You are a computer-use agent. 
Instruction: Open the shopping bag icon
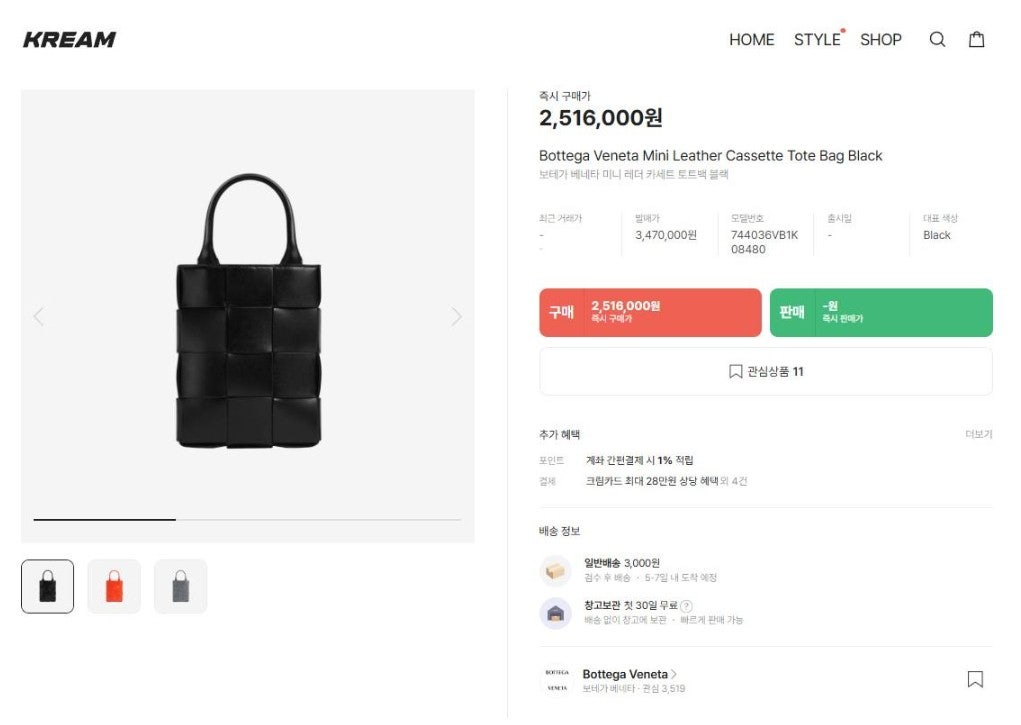976,40
